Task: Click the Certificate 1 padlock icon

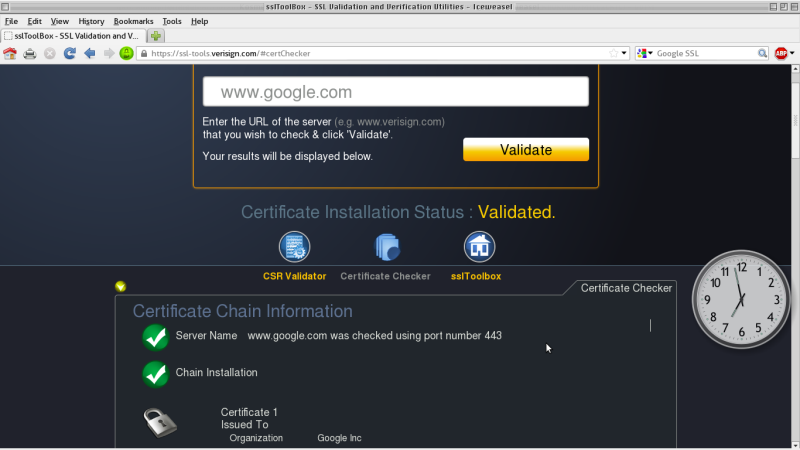Action: click(x=160, y=422)
